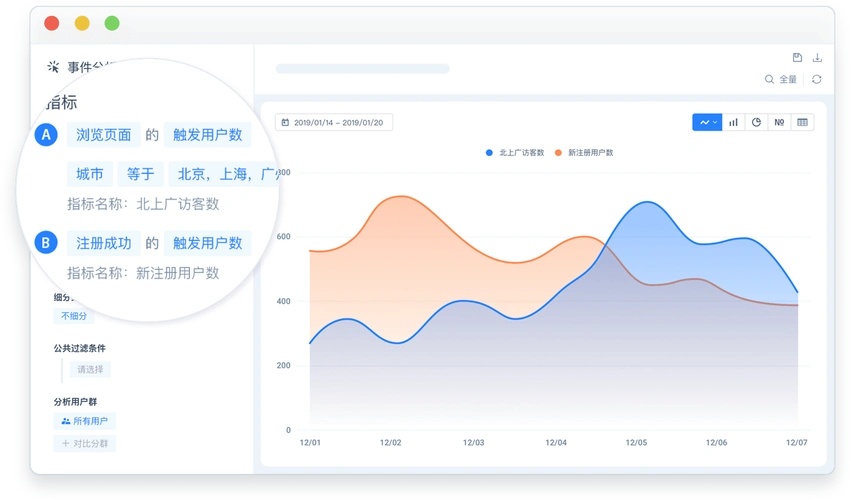Click the report title placeholder bar

[363, 68]
